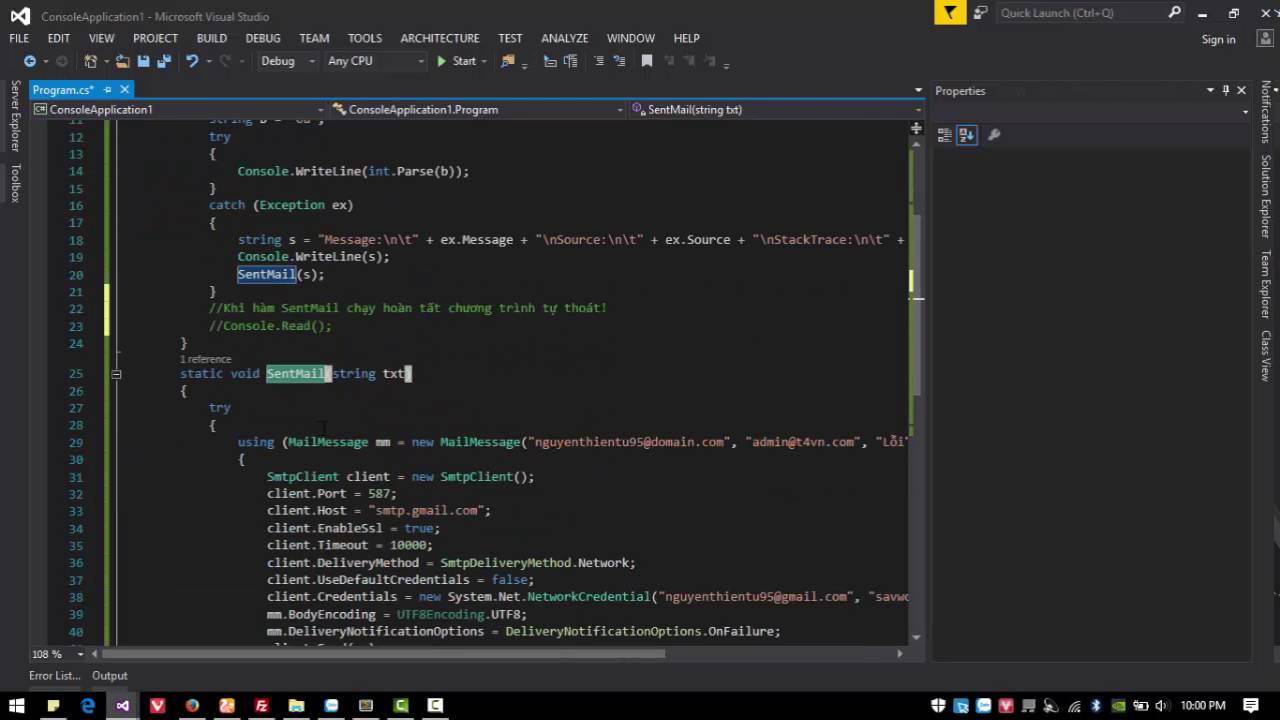Open the ConsoleApplication1.Program type dropdown

pos(620,110)
